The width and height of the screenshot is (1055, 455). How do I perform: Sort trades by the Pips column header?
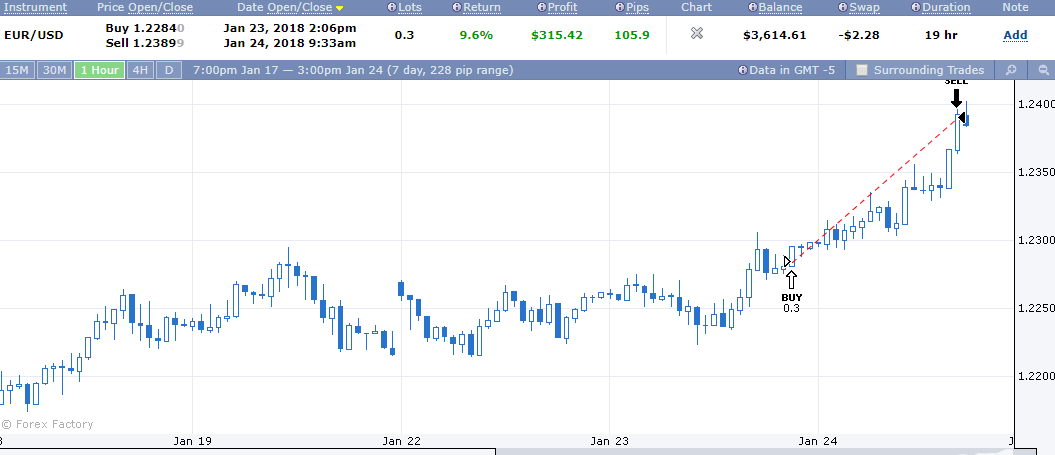click(x=636, y=7)
